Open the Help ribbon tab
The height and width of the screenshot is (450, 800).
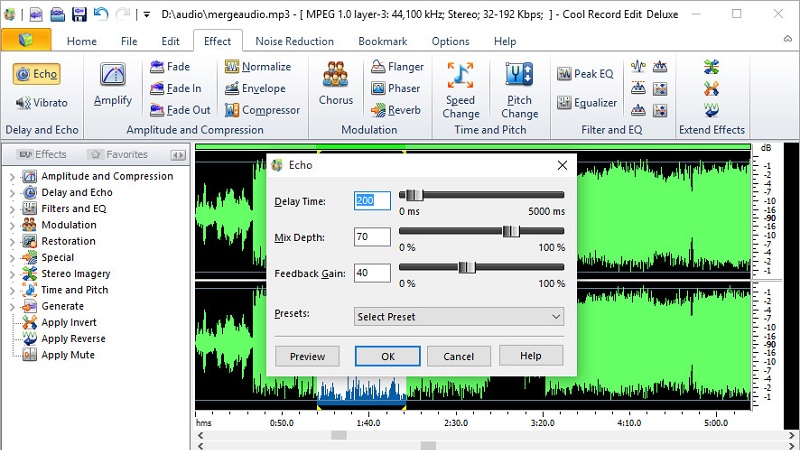[505, 41]
